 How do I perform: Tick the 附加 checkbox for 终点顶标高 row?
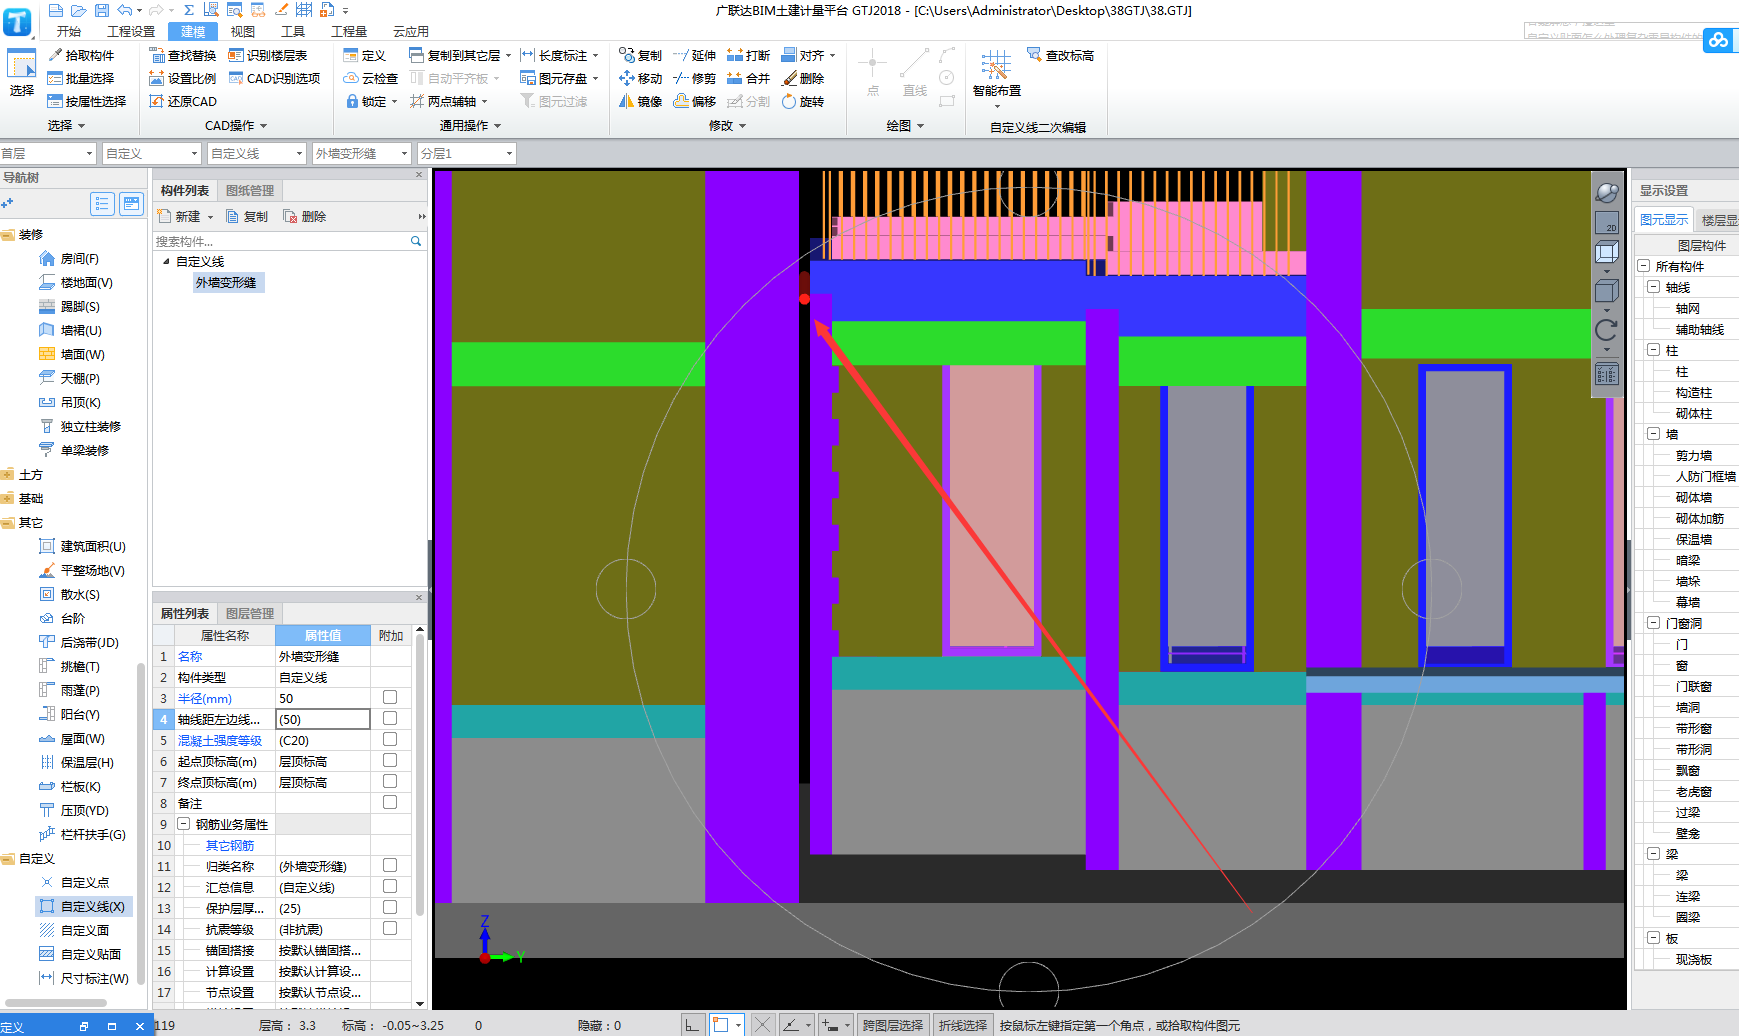(390, 781)
